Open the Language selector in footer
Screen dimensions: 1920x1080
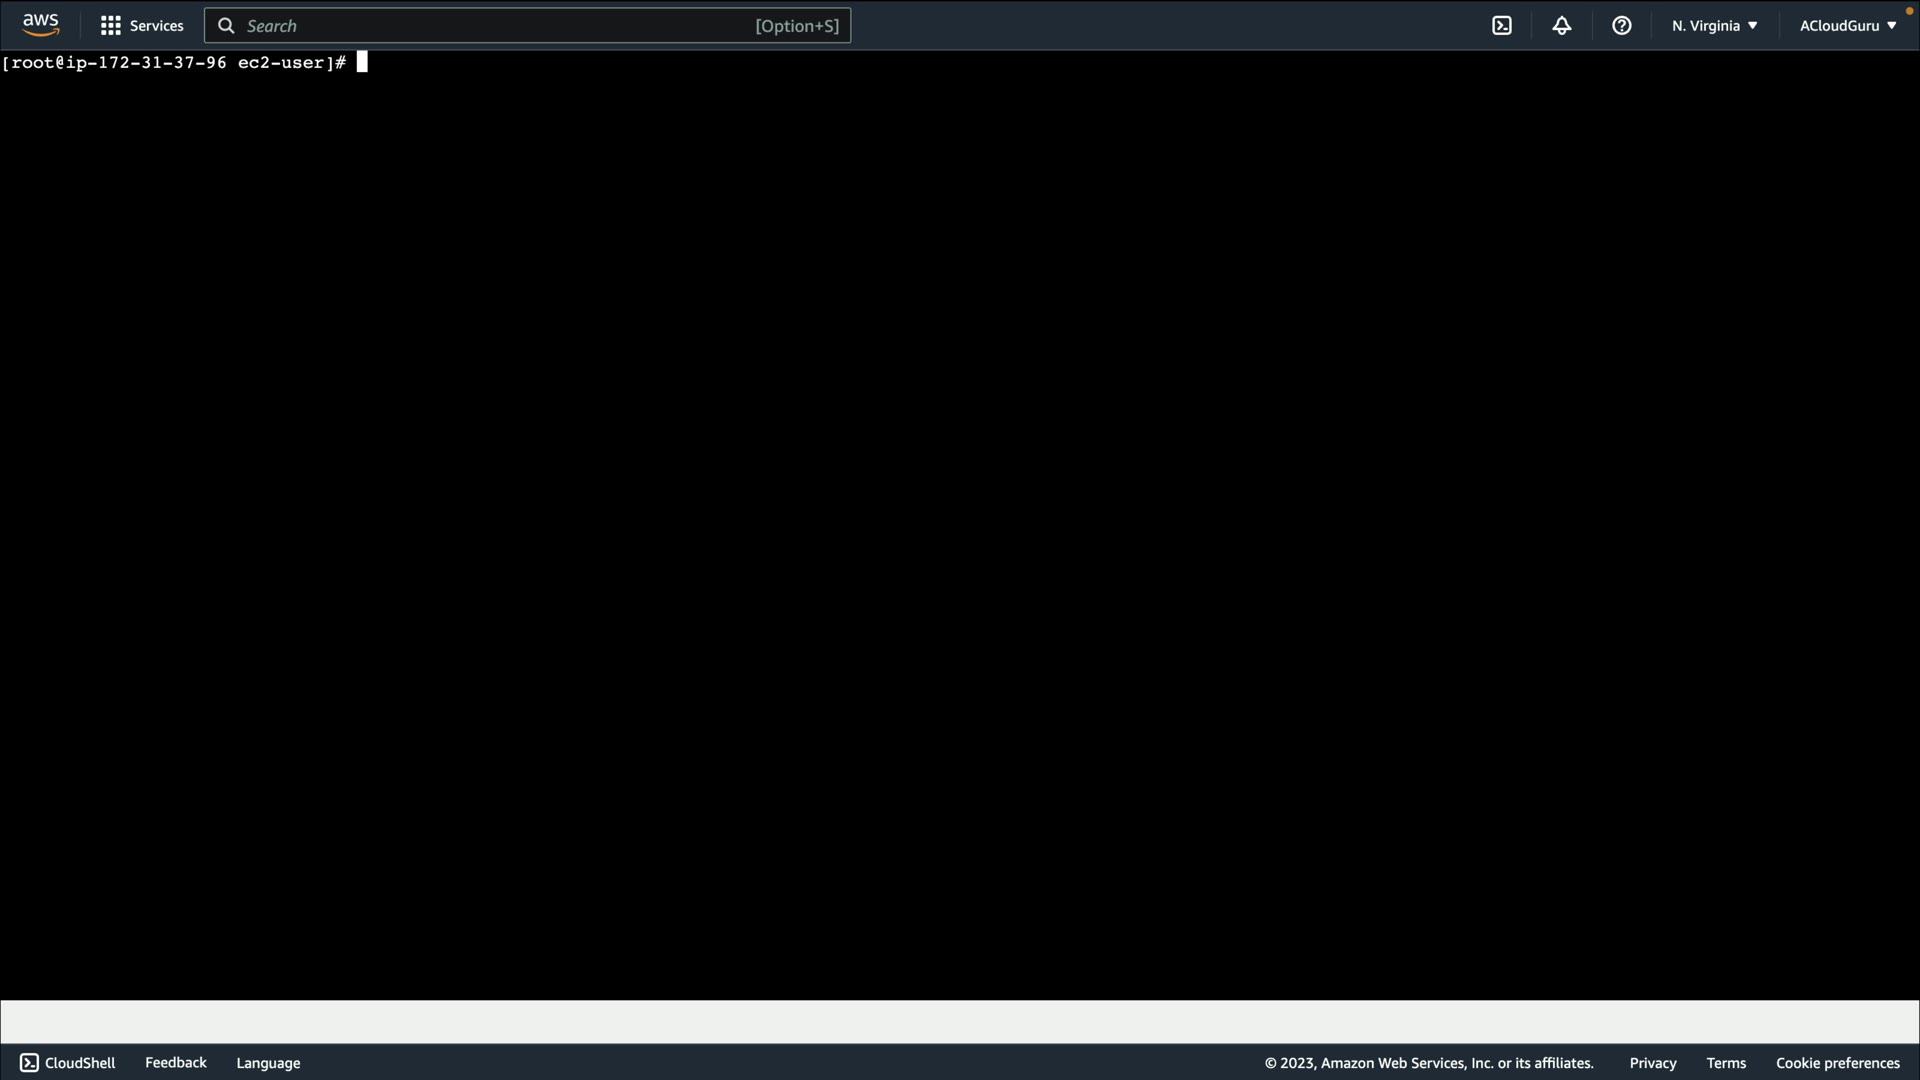pyautogui.click(x=268, y=1063)
